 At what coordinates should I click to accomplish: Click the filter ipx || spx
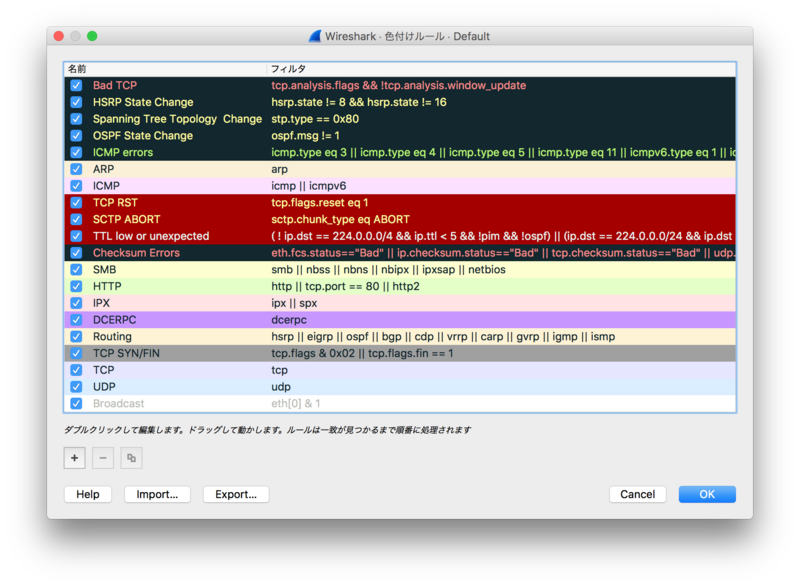click(x=294, y=303)
